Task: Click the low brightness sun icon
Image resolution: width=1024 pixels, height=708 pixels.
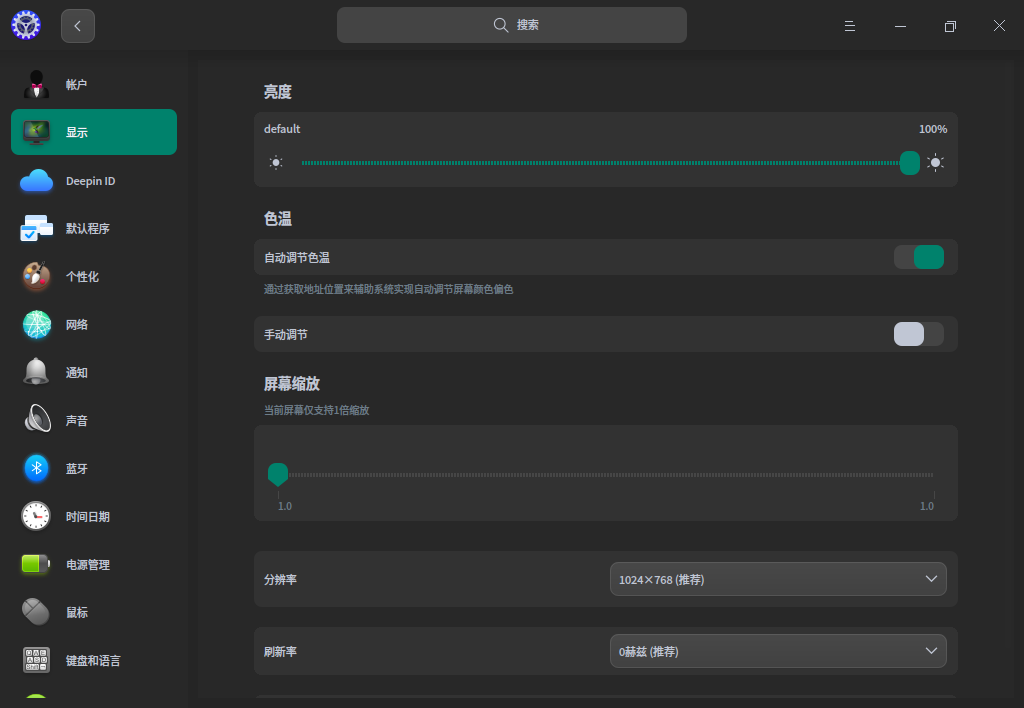Action: 276,163
